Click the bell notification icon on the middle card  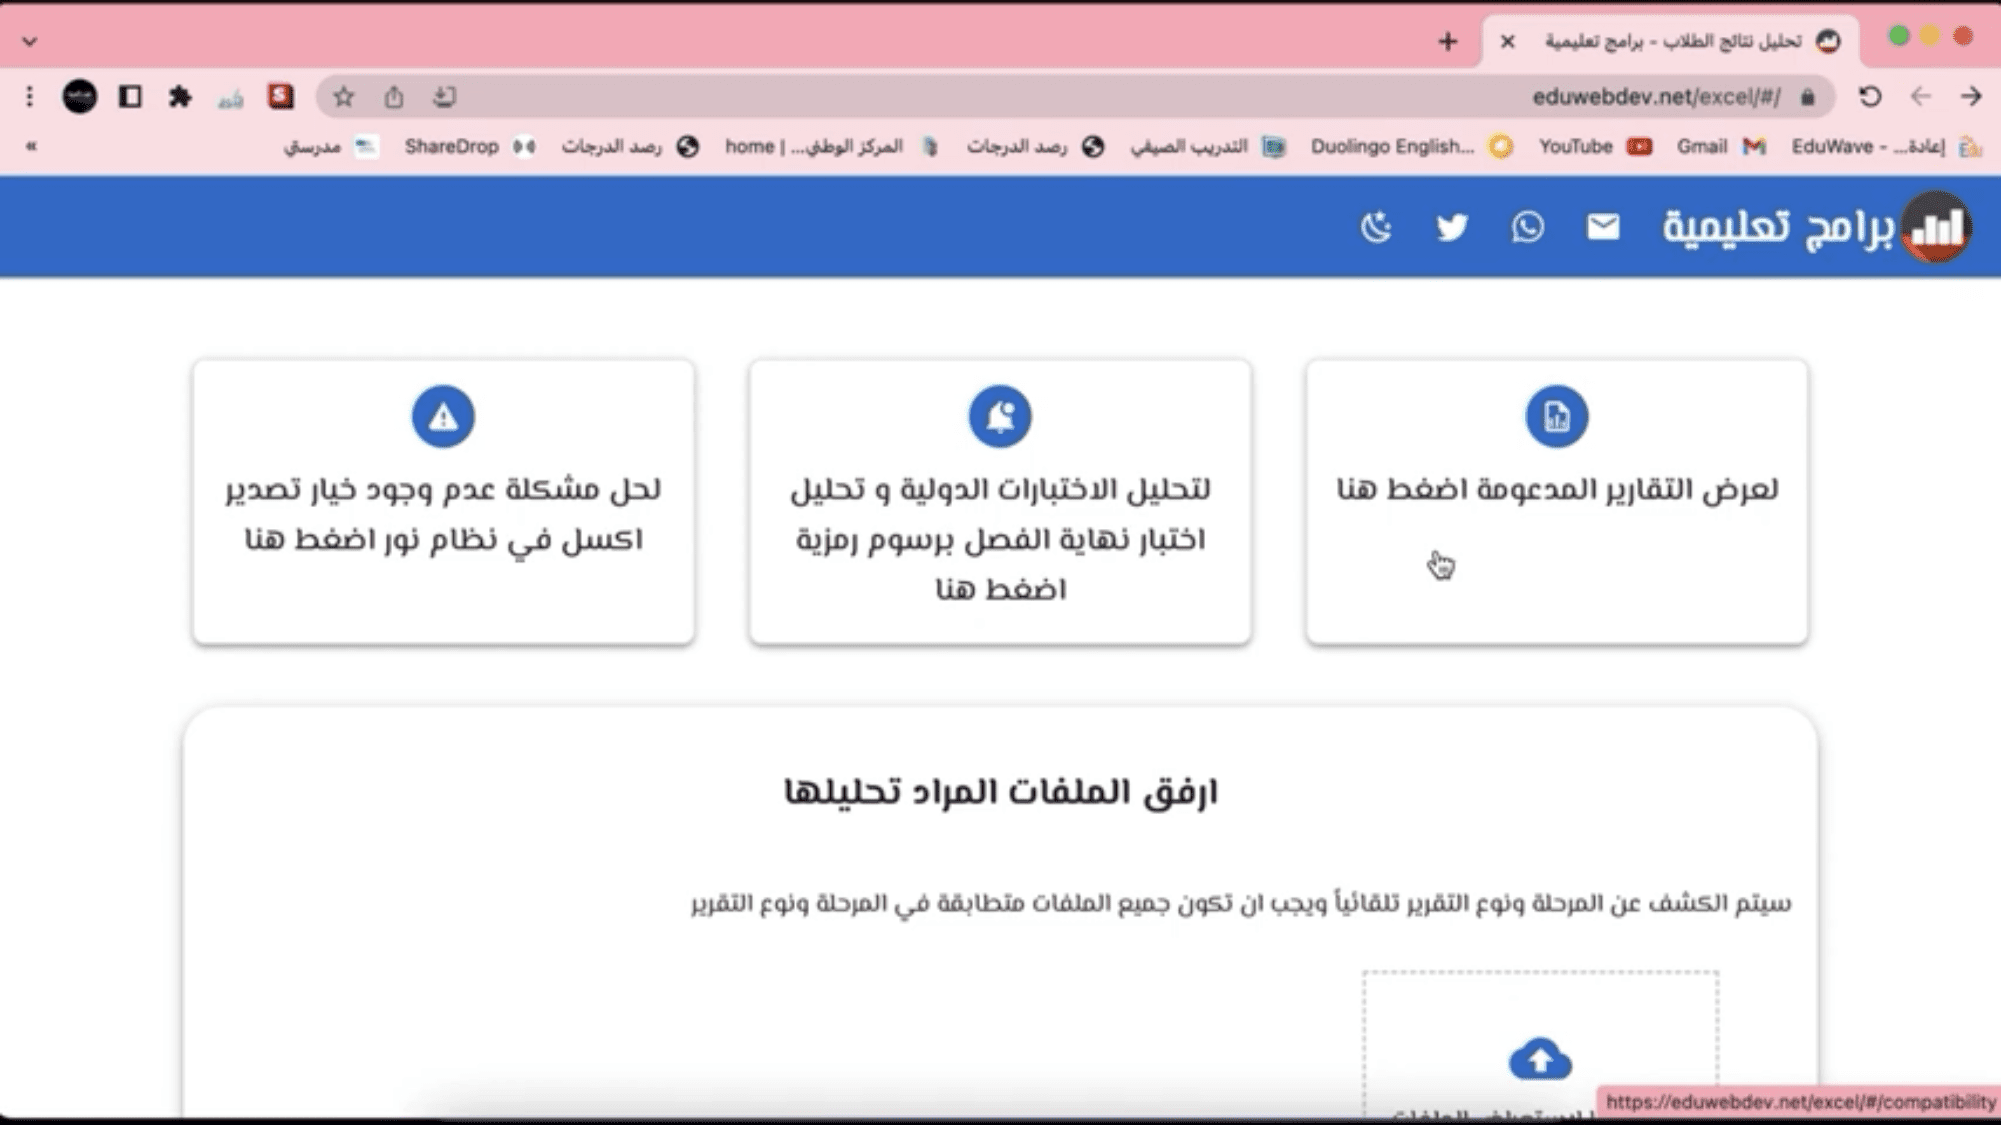click(x=1000, y=416)
